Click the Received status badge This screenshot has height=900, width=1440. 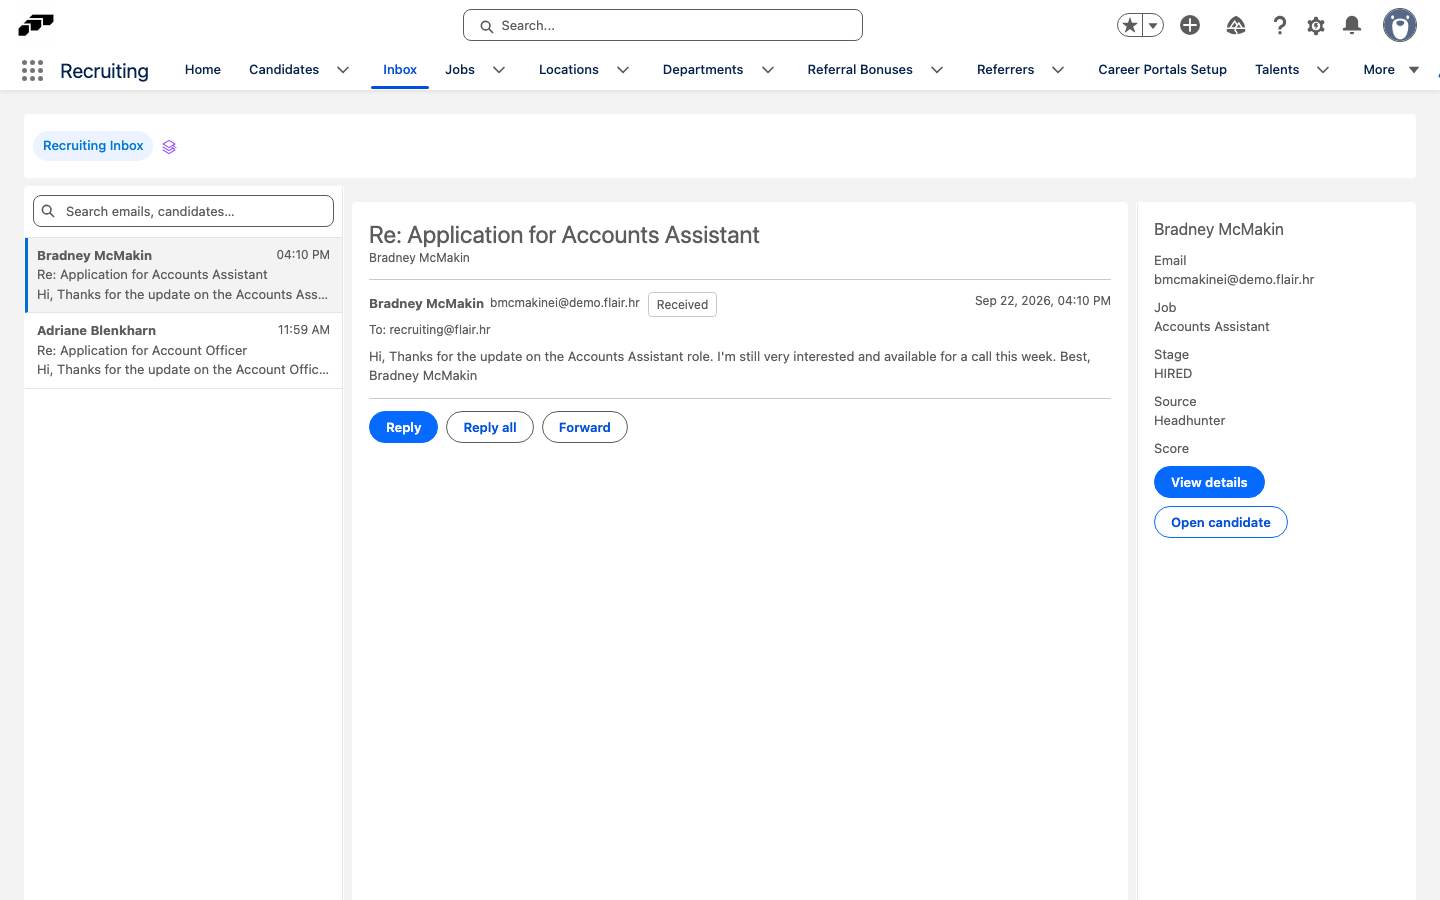point(682,304)
